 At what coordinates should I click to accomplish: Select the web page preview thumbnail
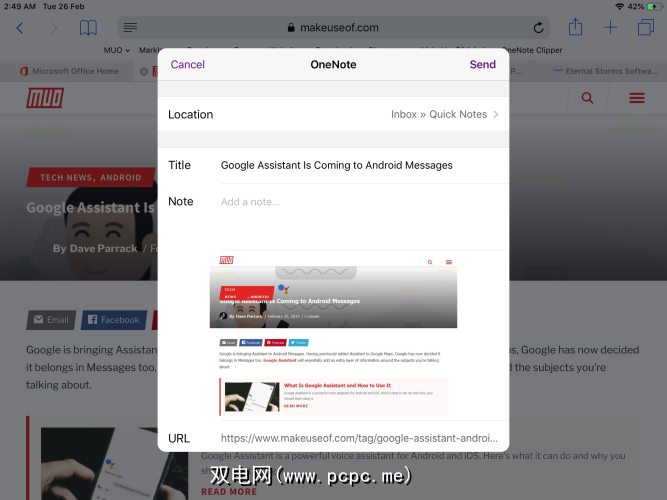click(334, 335)
